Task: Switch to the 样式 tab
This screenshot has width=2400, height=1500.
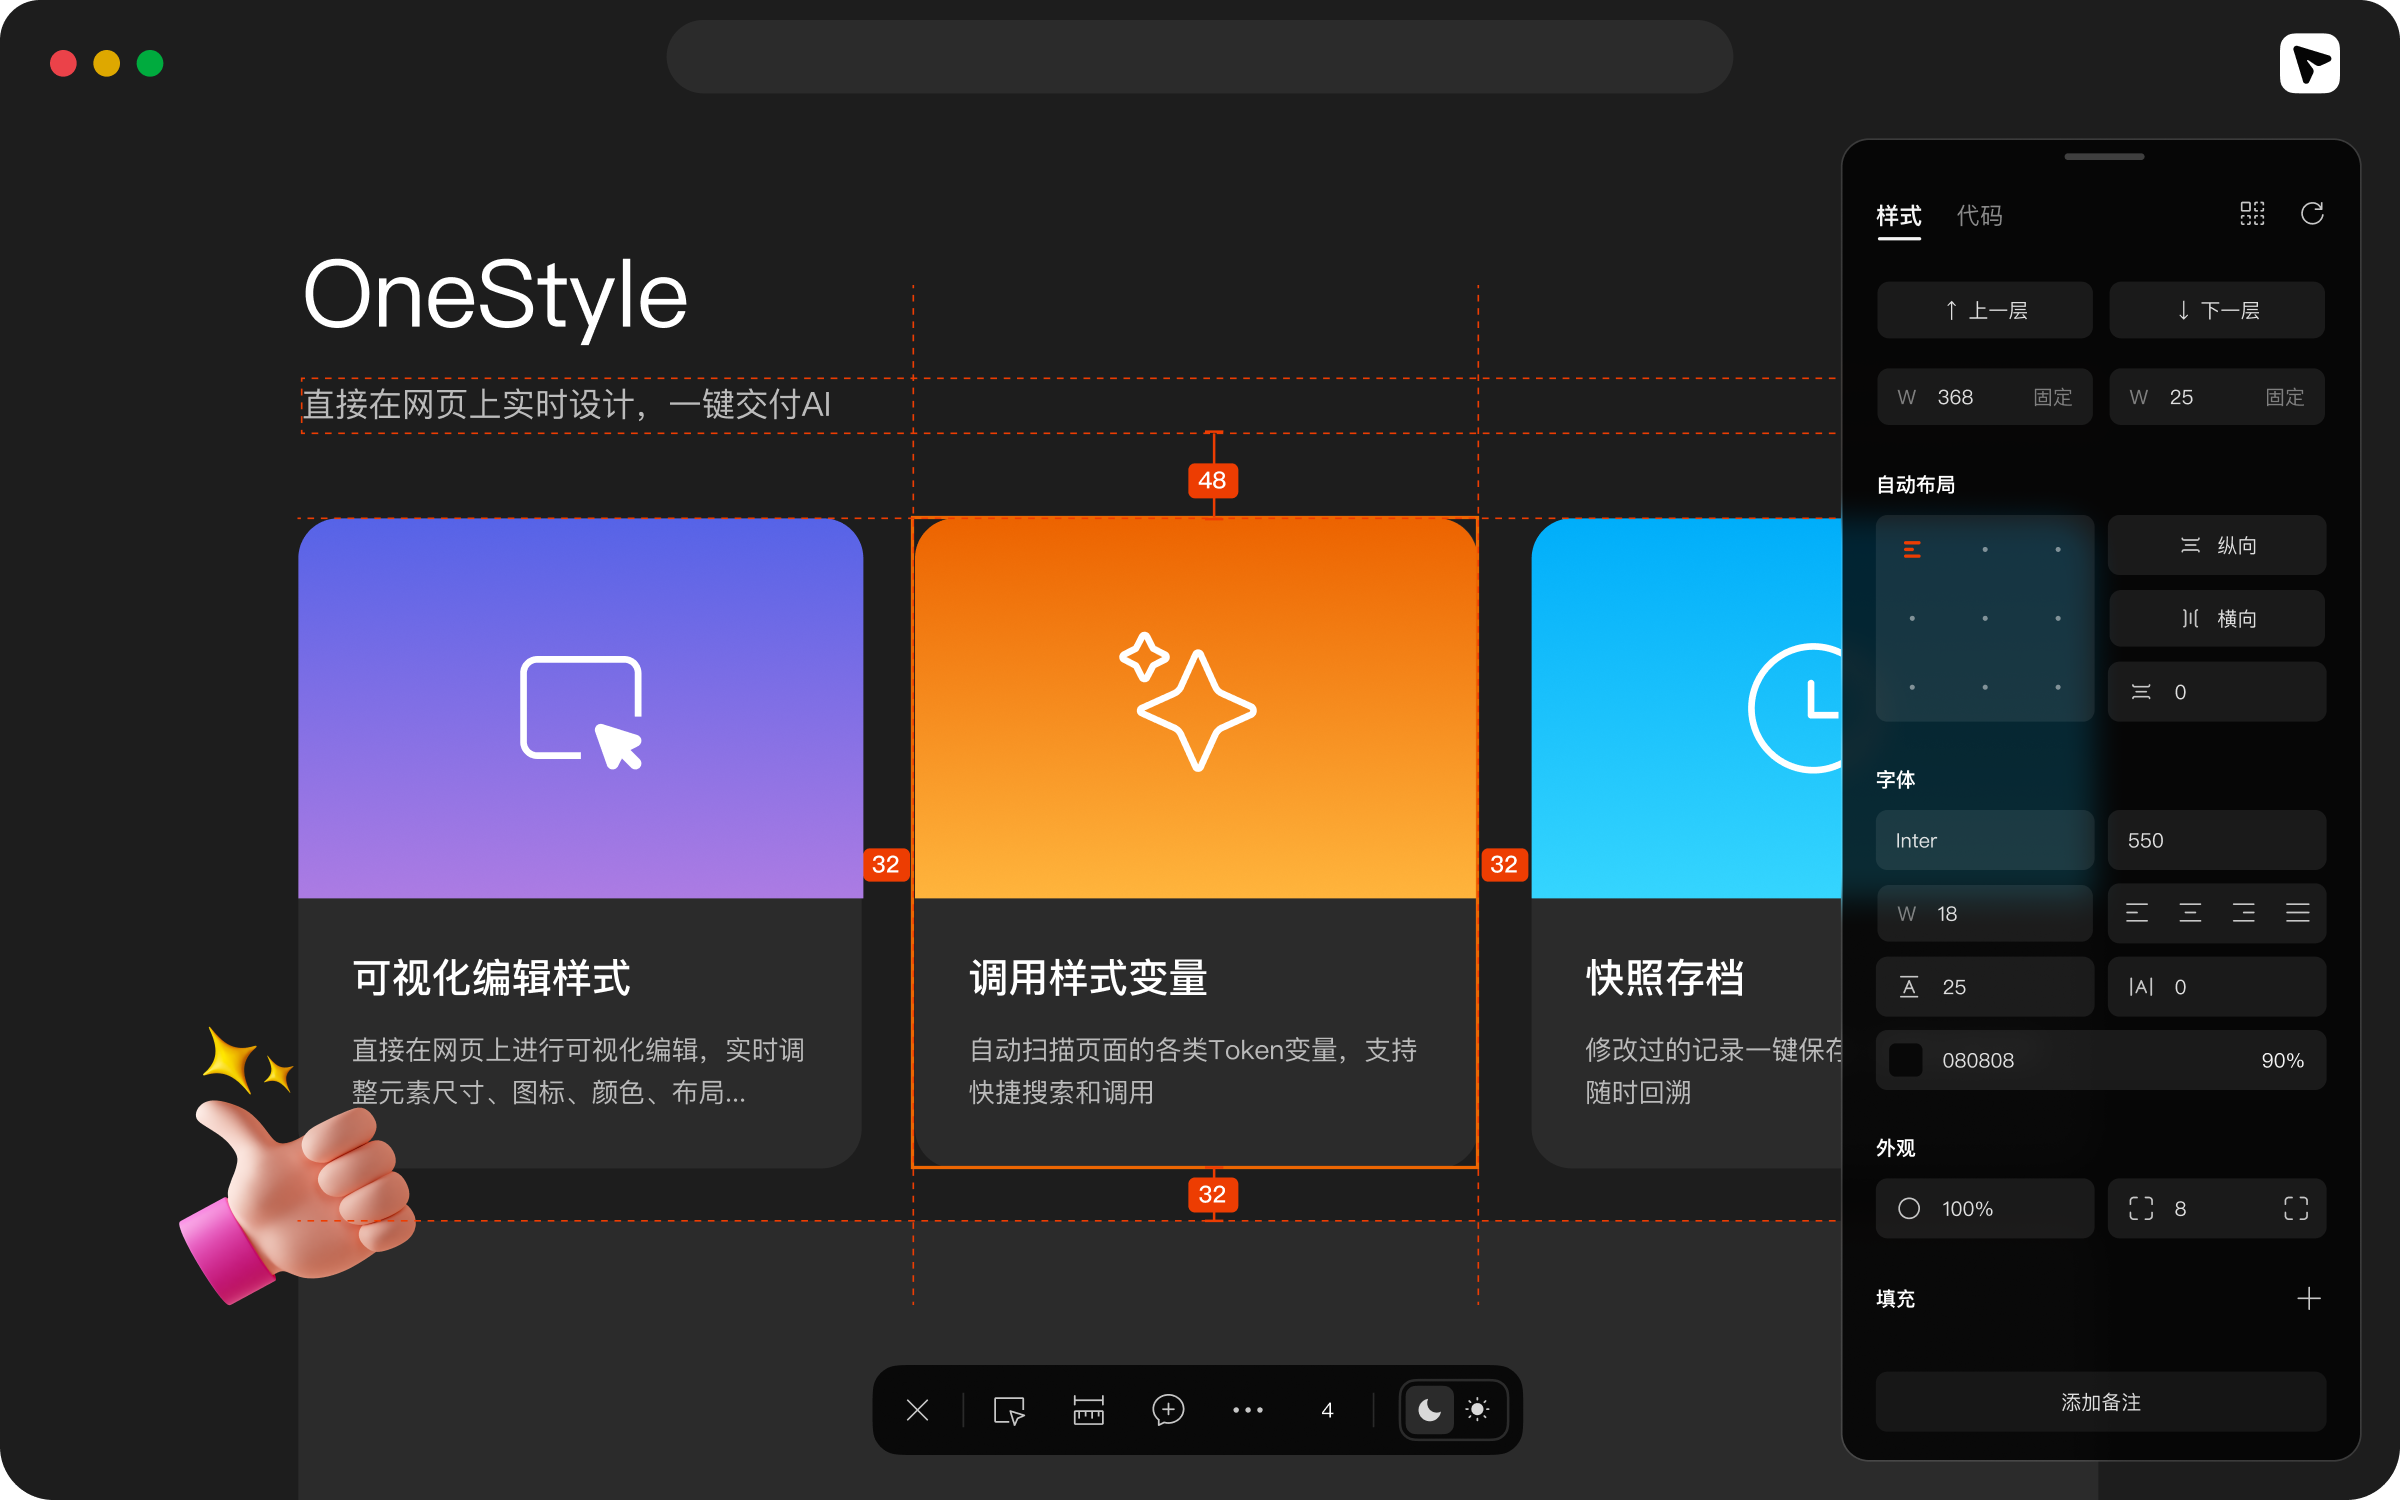Action: 1898,215
